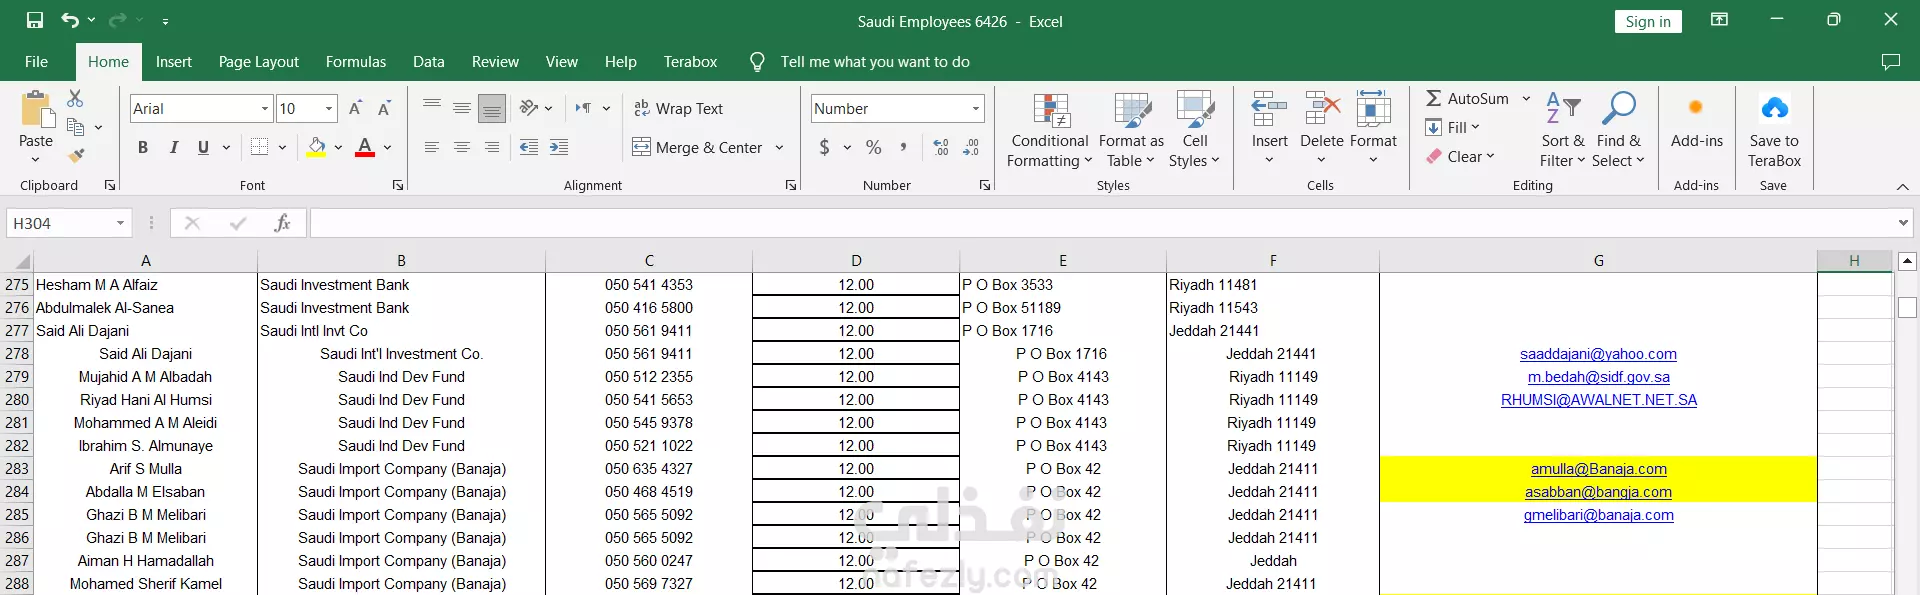Viewport: 1920px width, 595px height.
Task: Toggle Italic formatting
Action: 174,147
